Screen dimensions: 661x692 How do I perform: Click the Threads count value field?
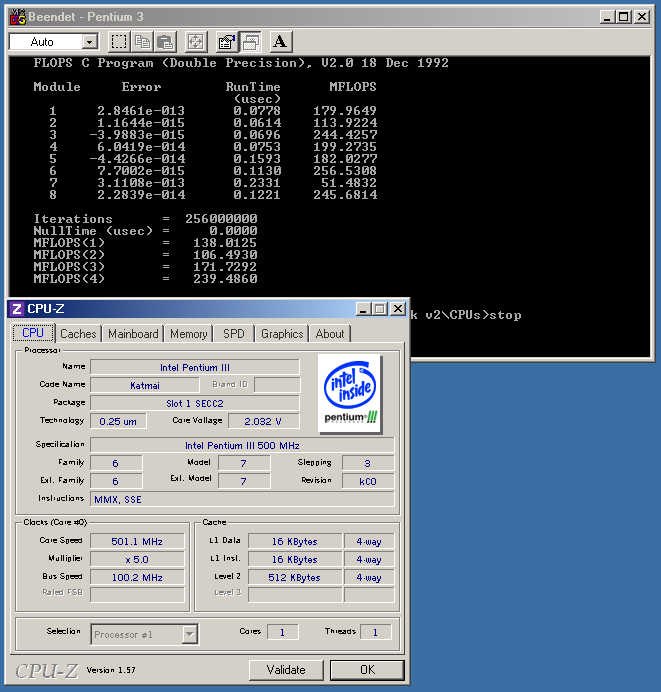click(375, 632)
